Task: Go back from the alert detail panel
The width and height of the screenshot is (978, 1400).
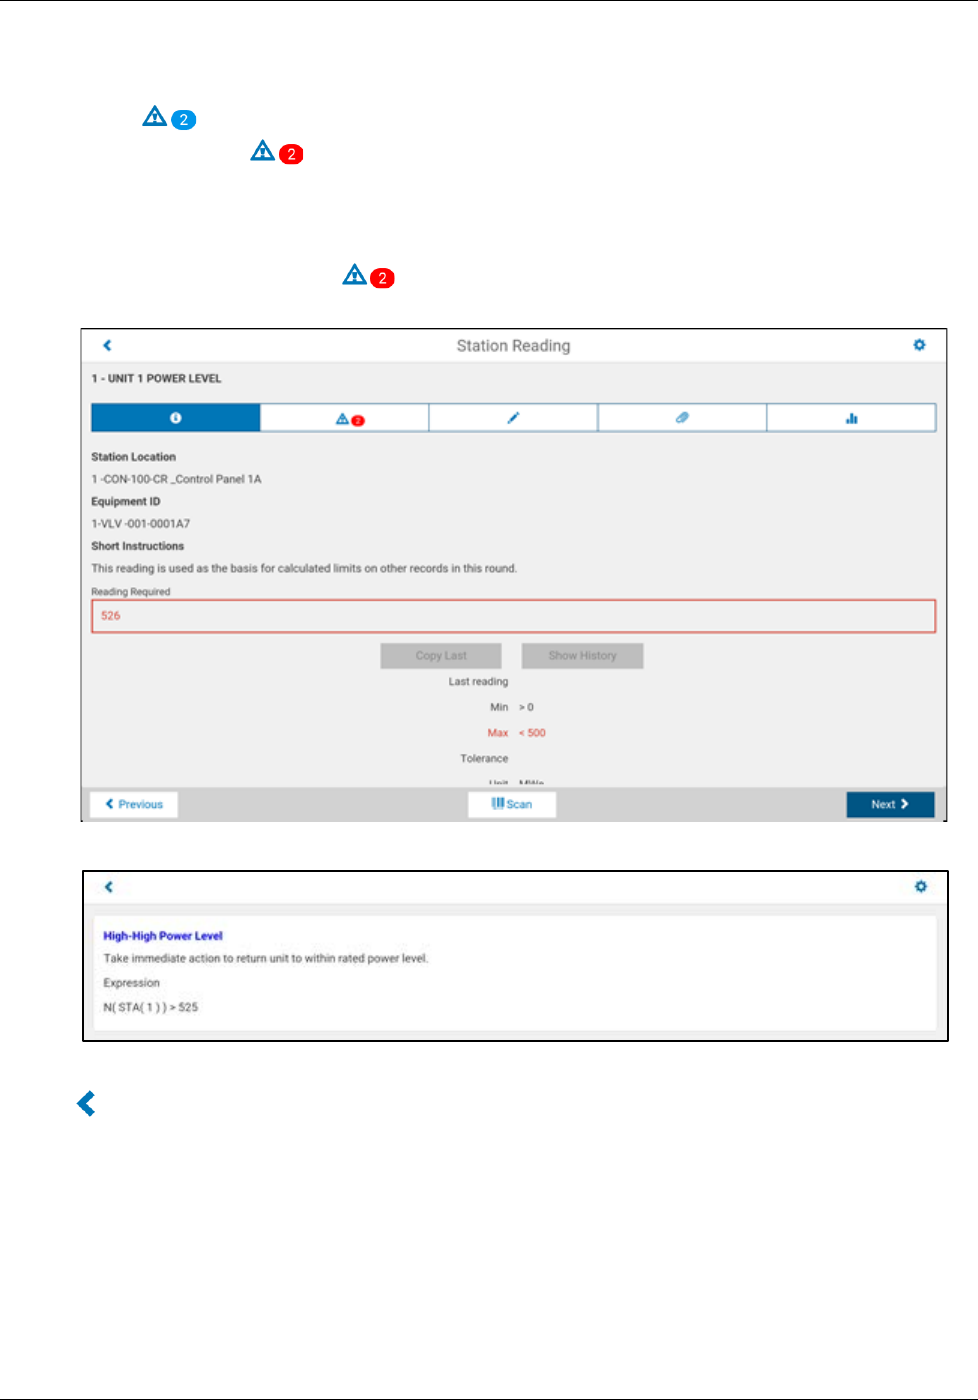Action: [109, 887]
